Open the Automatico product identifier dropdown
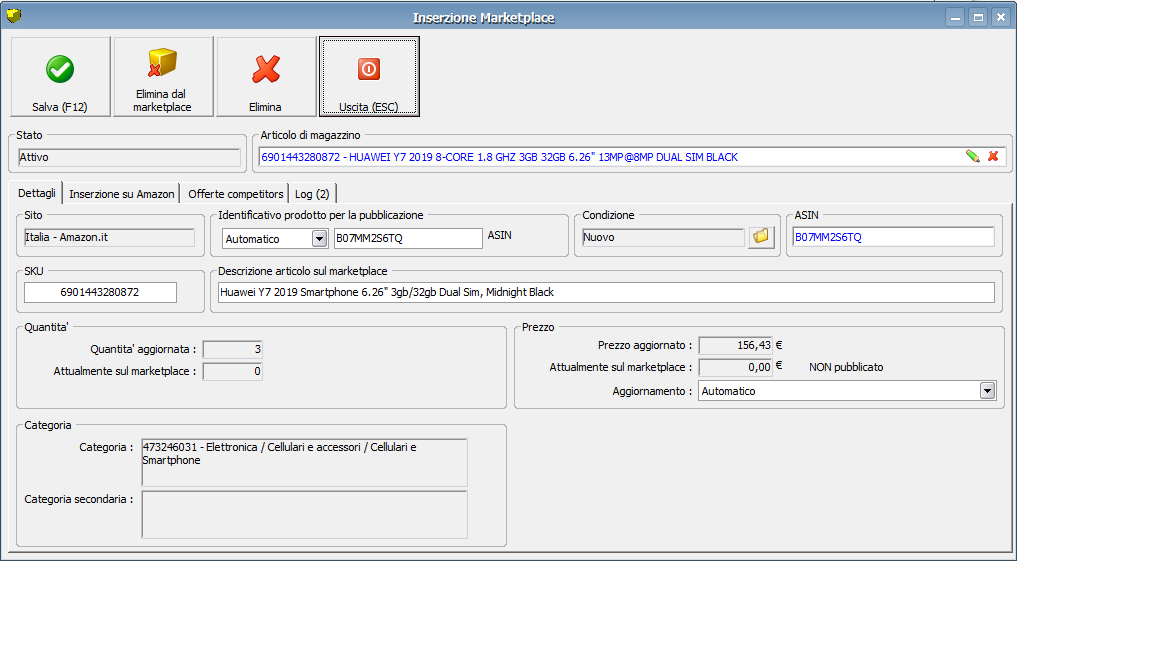This screenshot has width=1152, height=648. coord(319,239)
